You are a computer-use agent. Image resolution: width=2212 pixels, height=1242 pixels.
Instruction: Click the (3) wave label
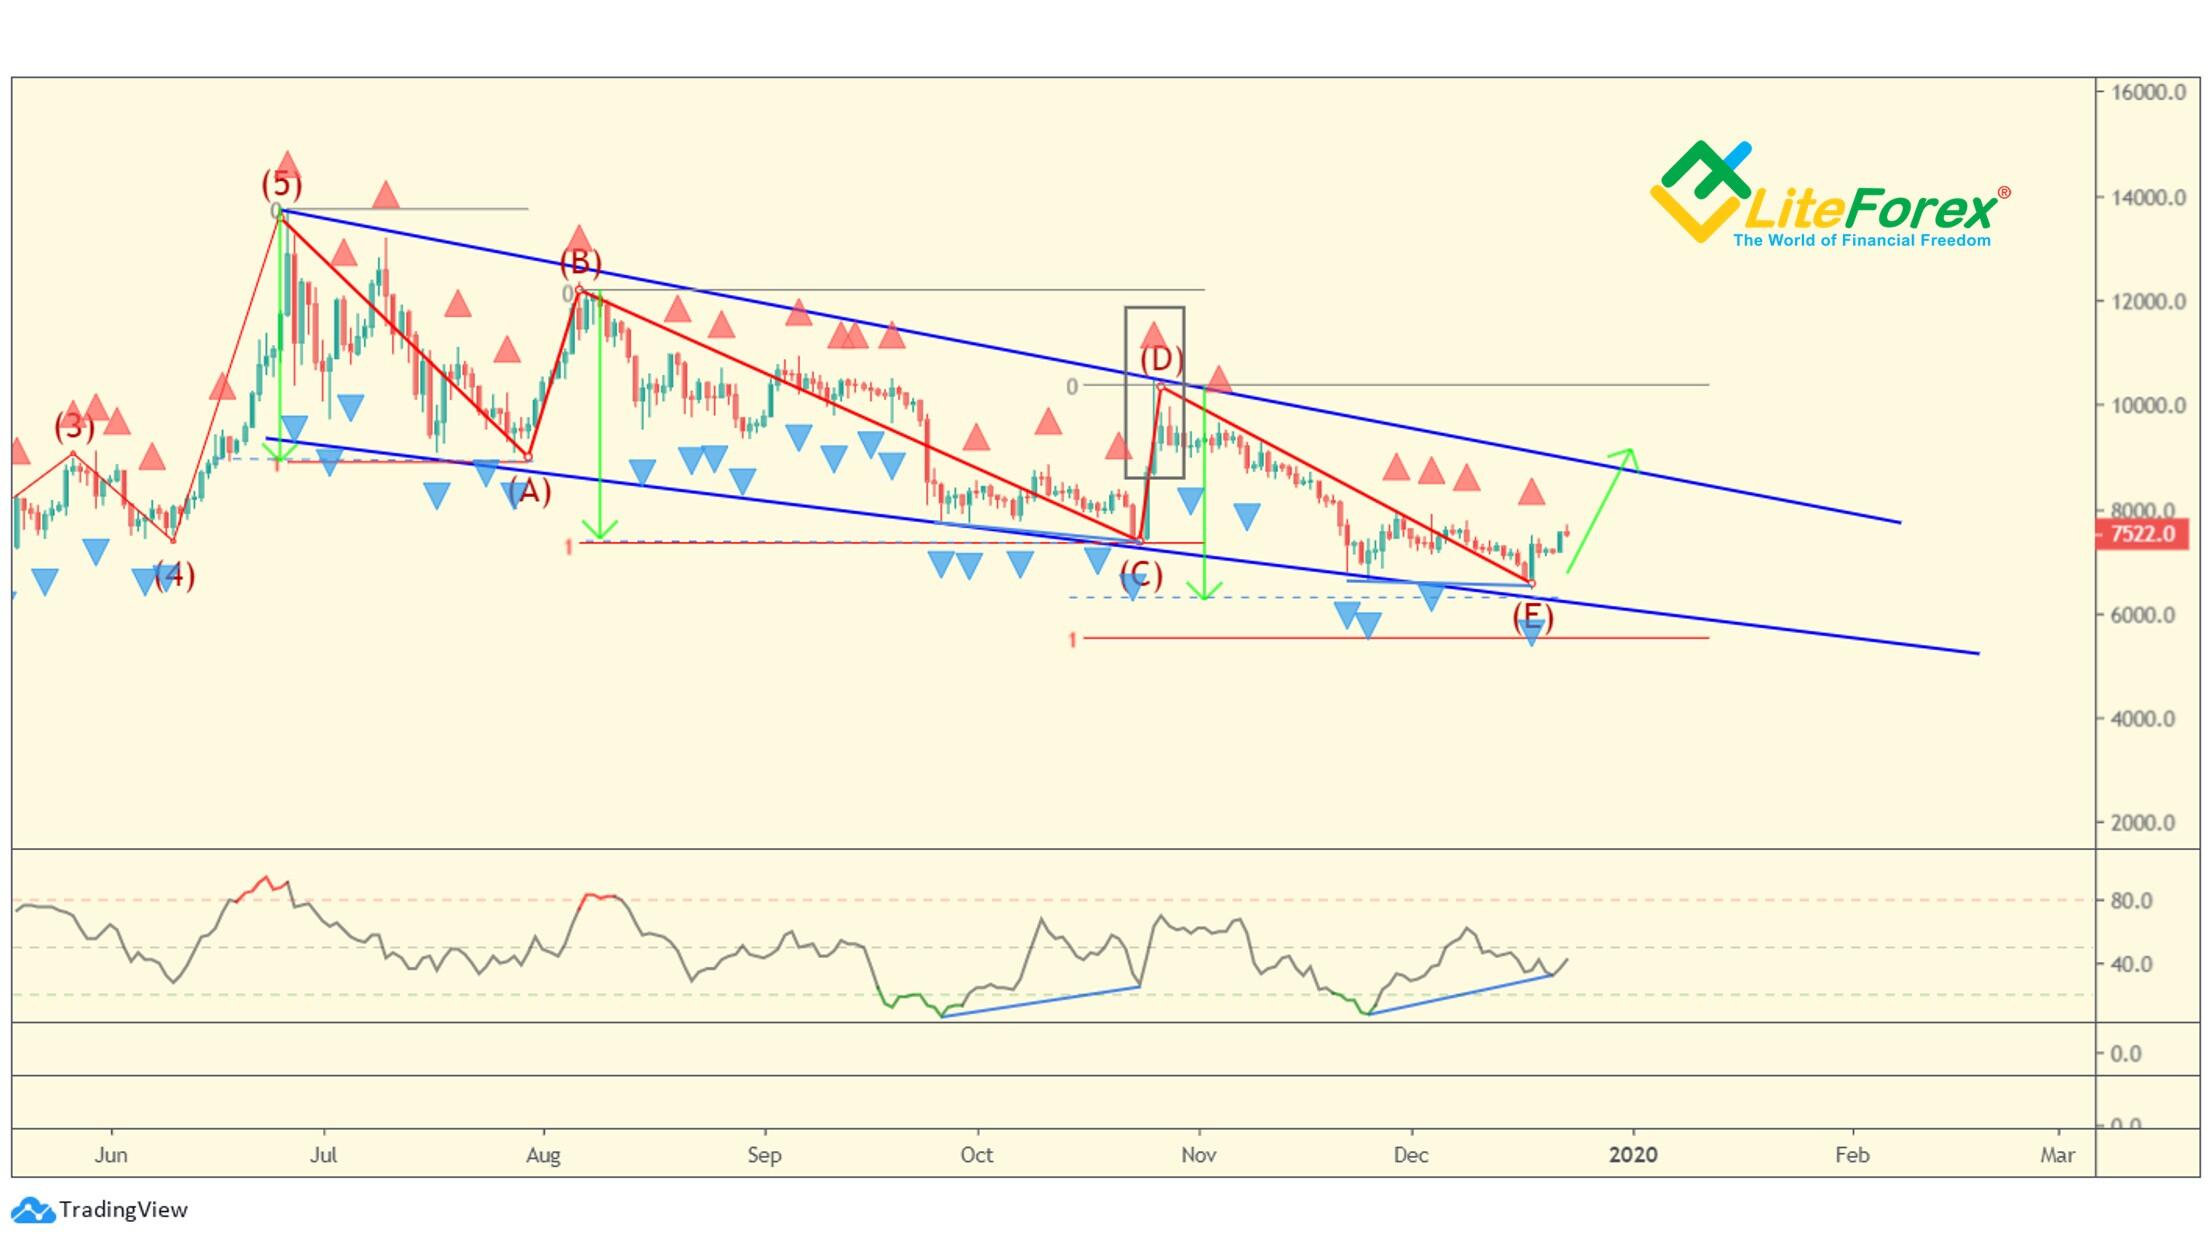click(74, 427)
